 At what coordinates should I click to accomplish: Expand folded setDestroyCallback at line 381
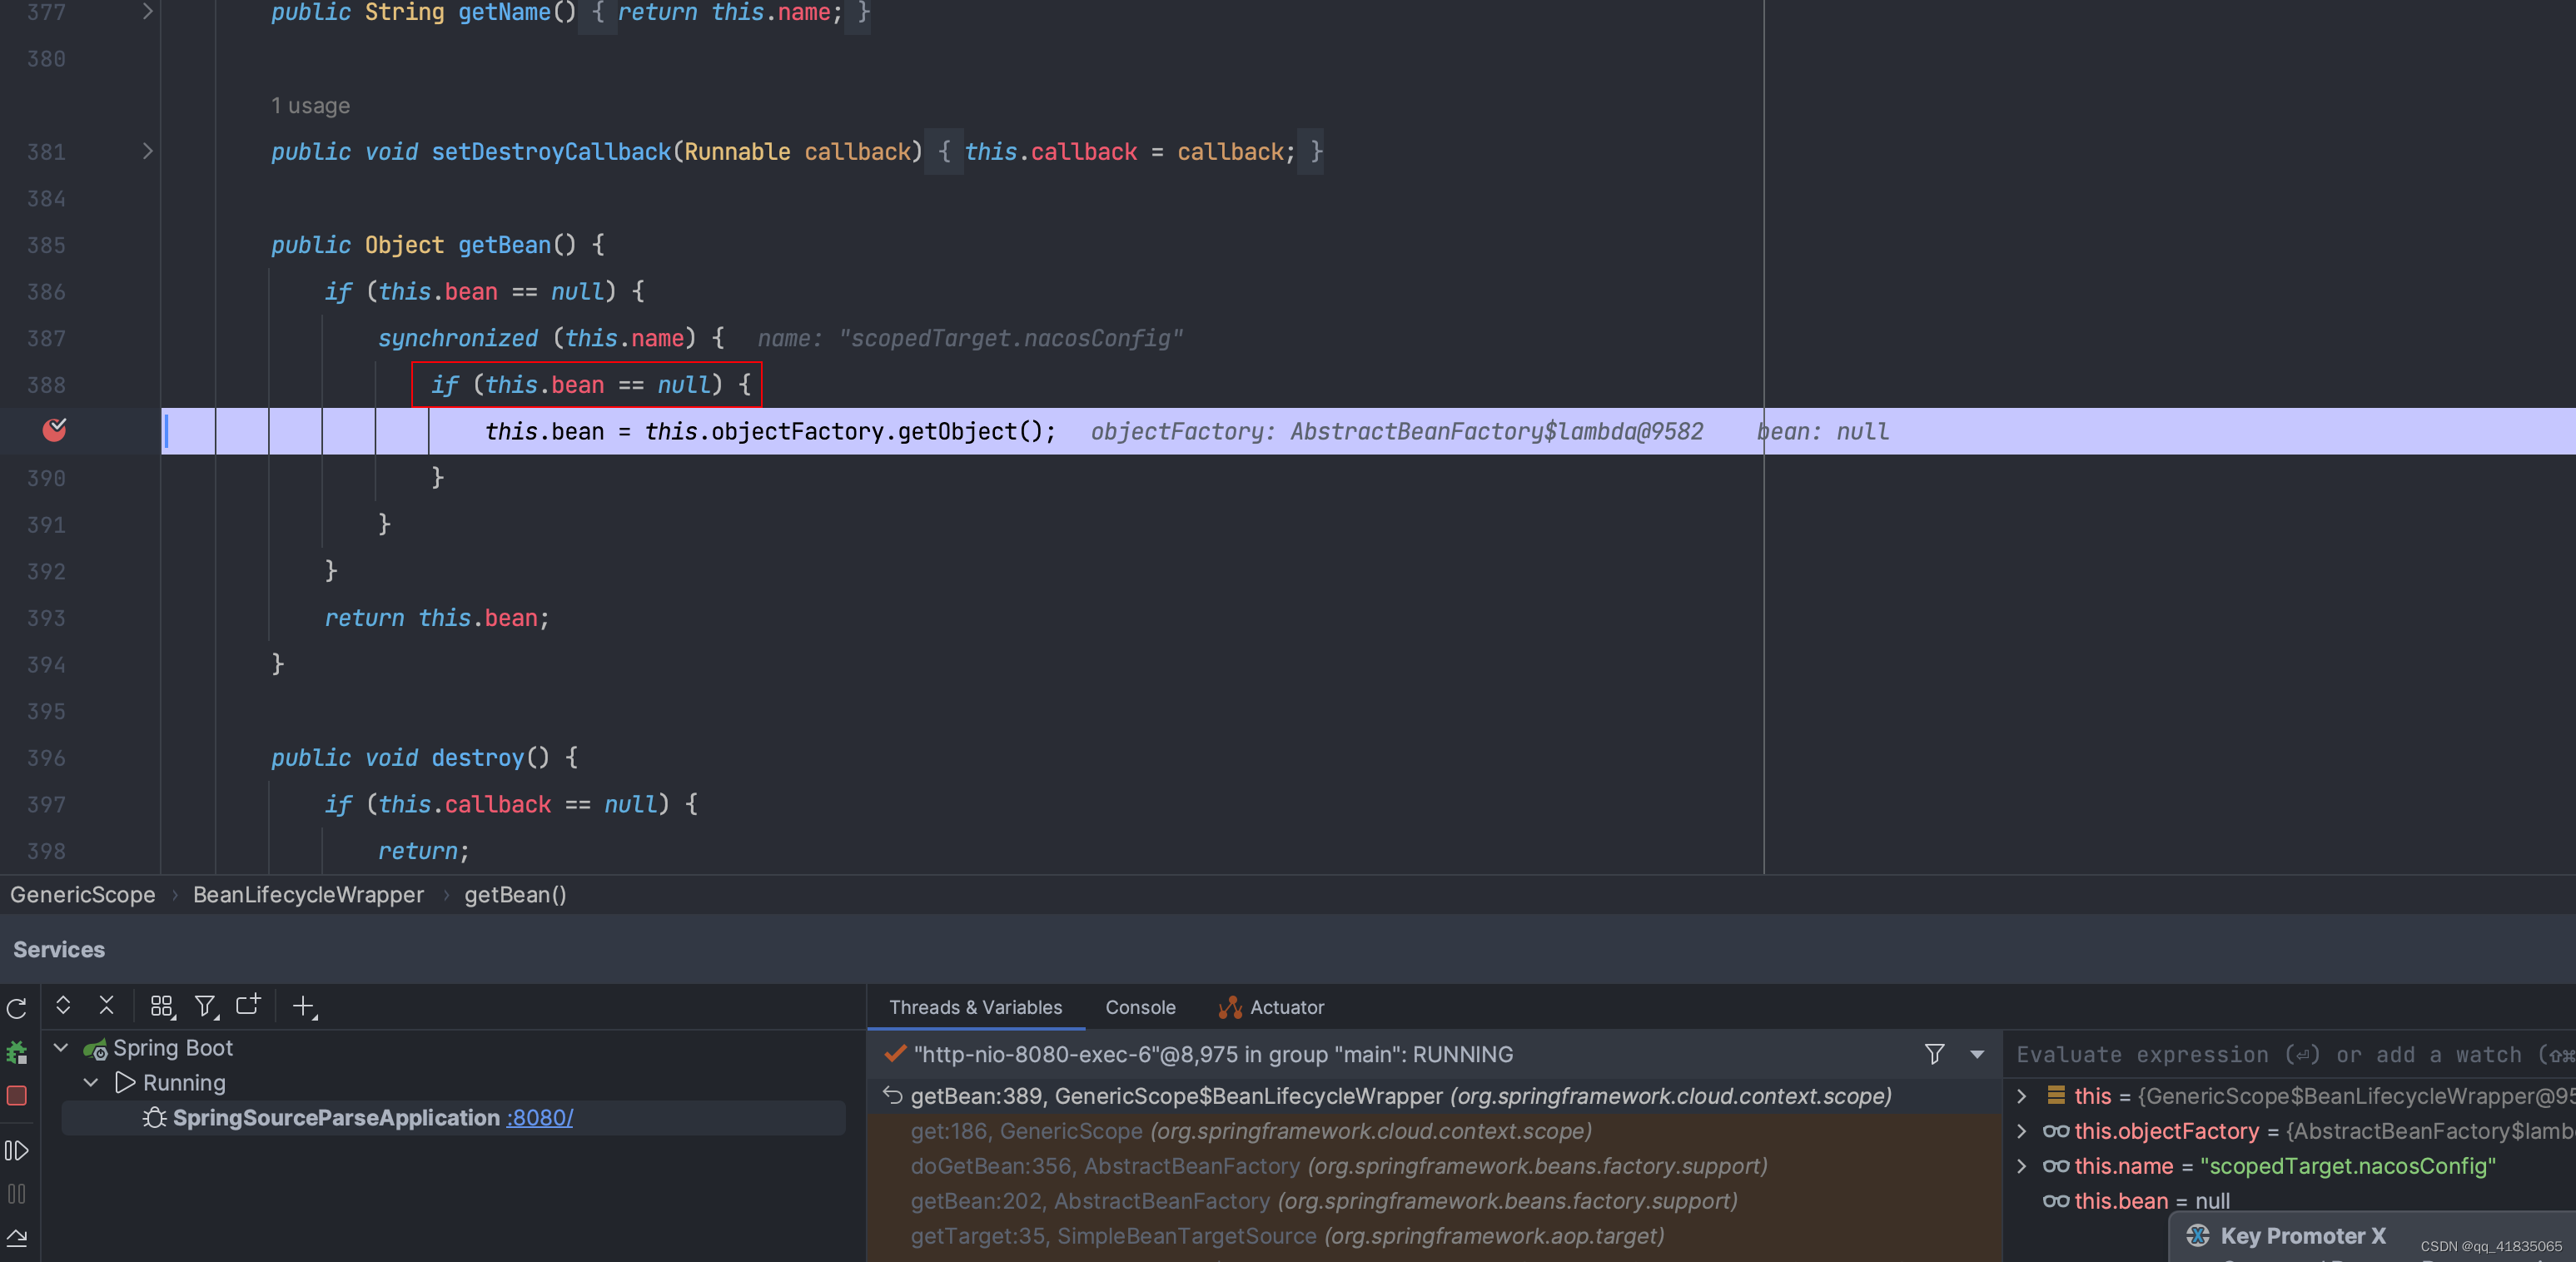[x=148, y=151]
